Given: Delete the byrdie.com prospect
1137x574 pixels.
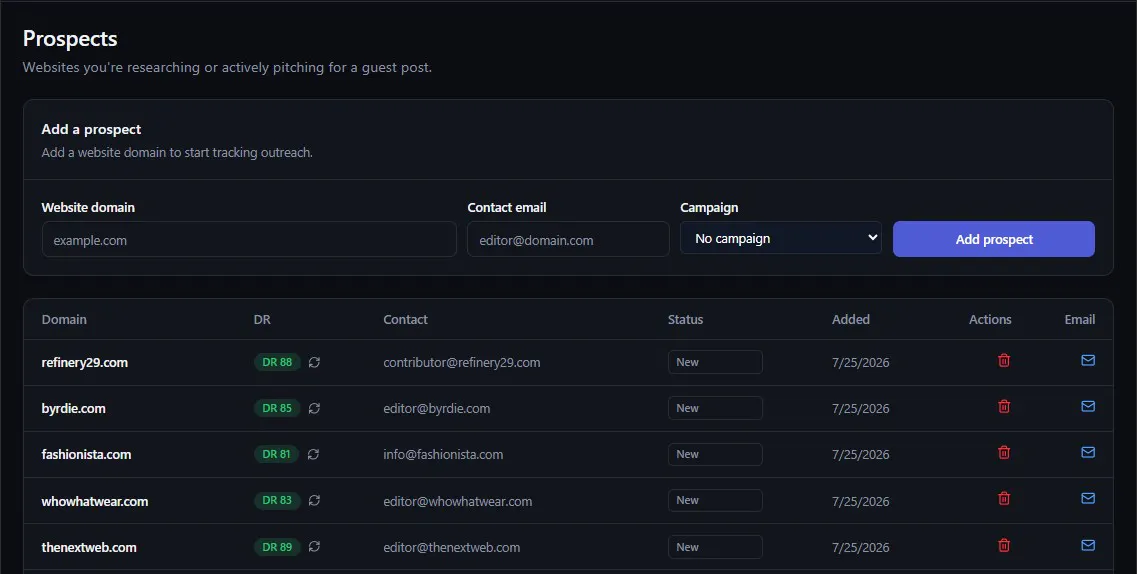Looking at the screenshot, I should [x=1004, y=407].
